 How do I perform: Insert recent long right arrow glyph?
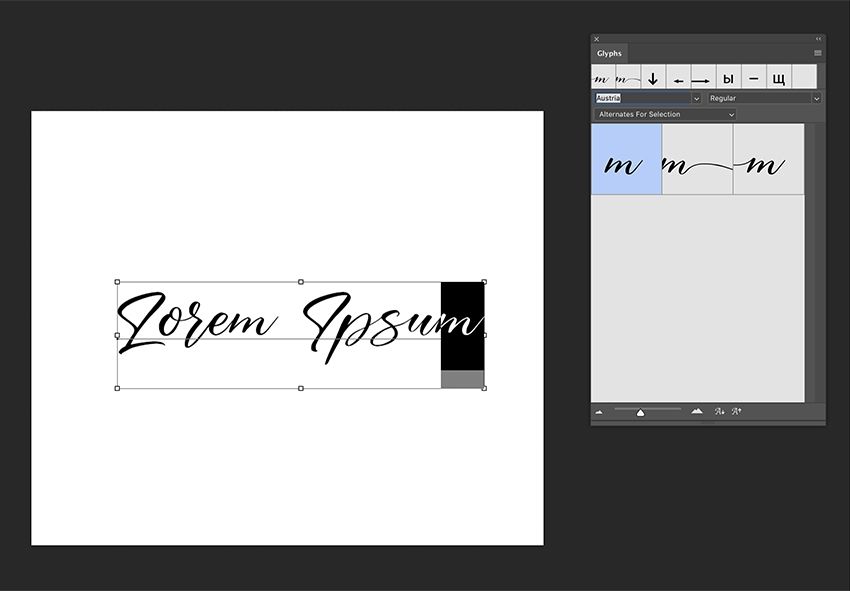pyautogui.click(x=703, y=76)
